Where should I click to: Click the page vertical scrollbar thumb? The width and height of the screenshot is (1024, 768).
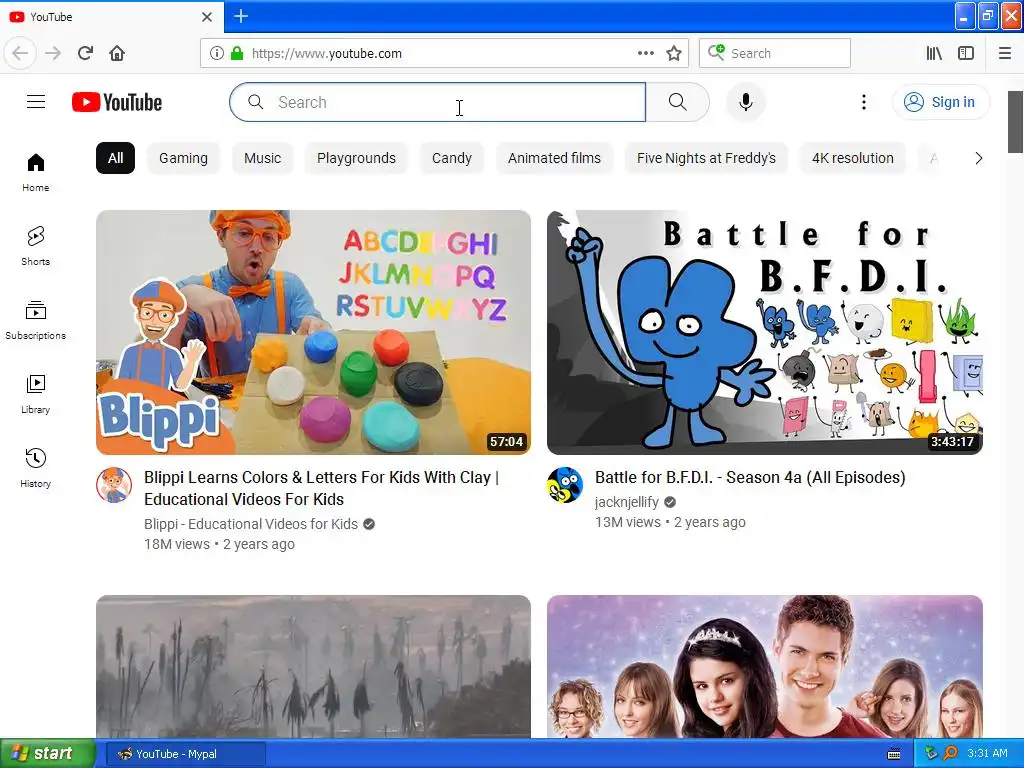click(1016, 122)
